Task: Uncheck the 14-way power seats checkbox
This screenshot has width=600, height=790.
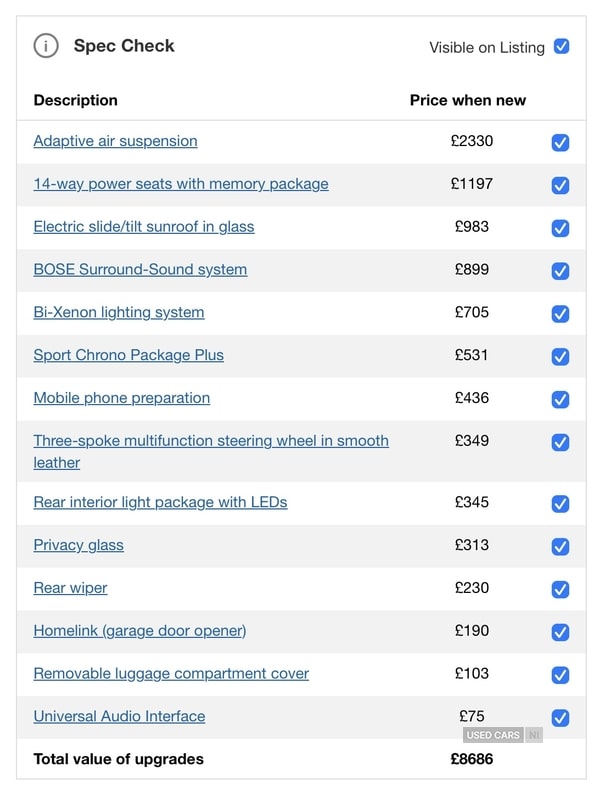Action: (561, 185)
